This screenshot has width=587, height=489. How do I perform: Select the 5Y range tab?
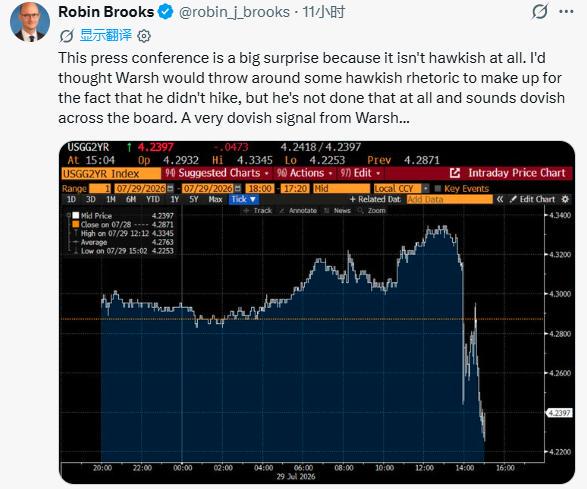194,200
